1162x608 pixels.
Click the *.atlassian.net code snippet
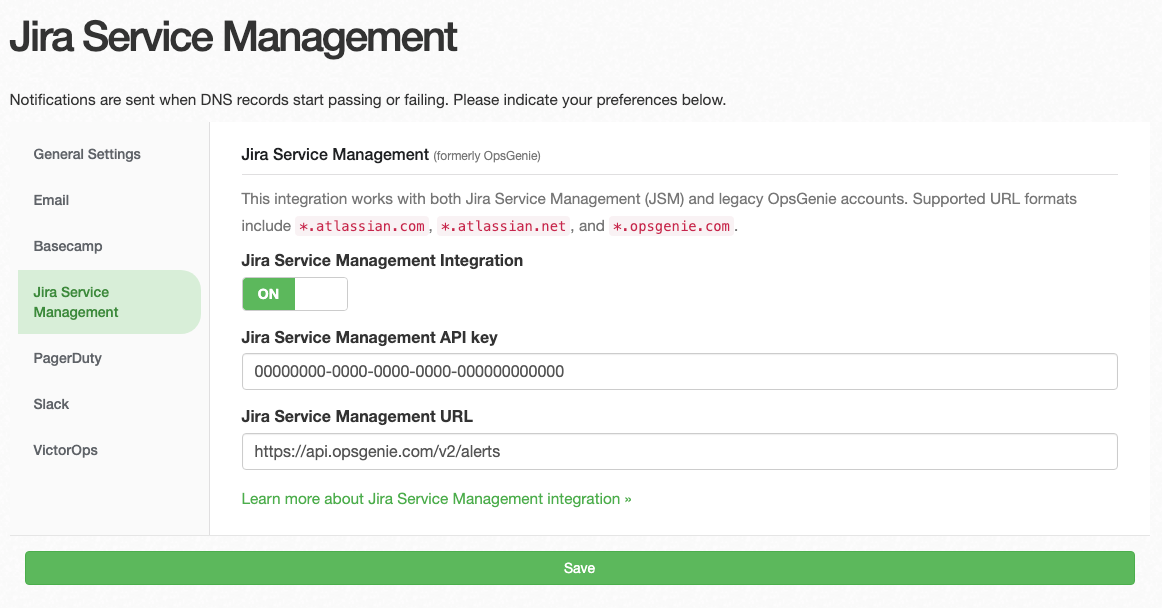(x=505, y=225)
